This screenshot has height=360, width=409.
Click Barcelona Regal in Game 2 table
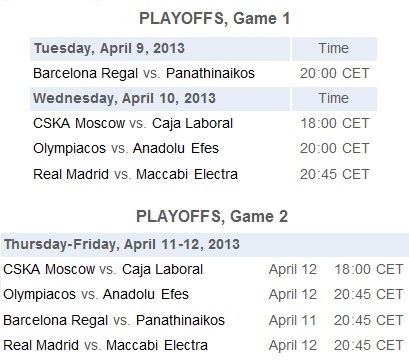click(x=55, y=320)
